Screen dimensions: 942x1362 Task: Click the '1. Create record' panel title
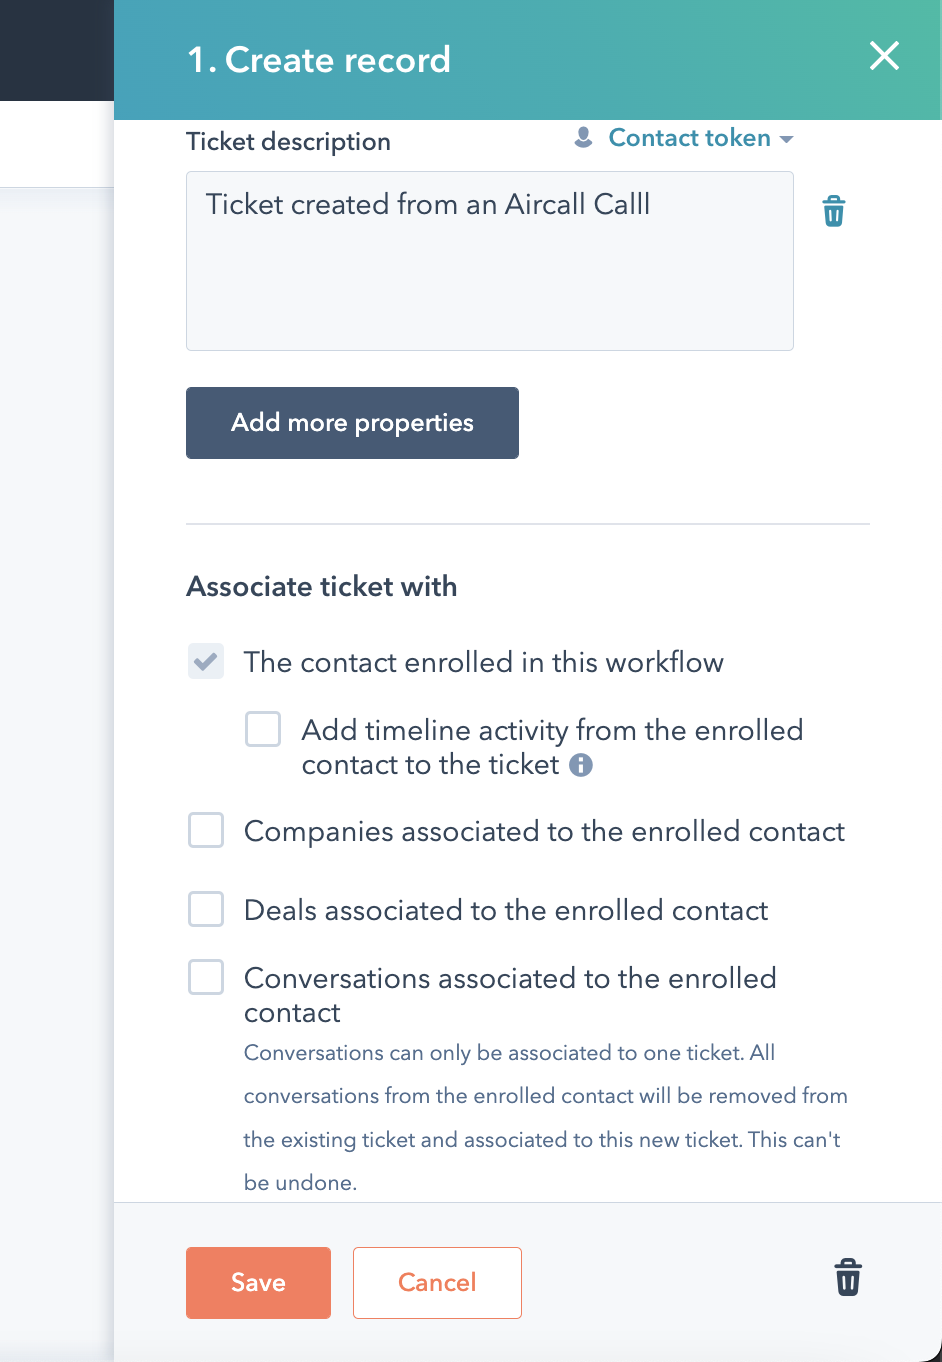319,60
